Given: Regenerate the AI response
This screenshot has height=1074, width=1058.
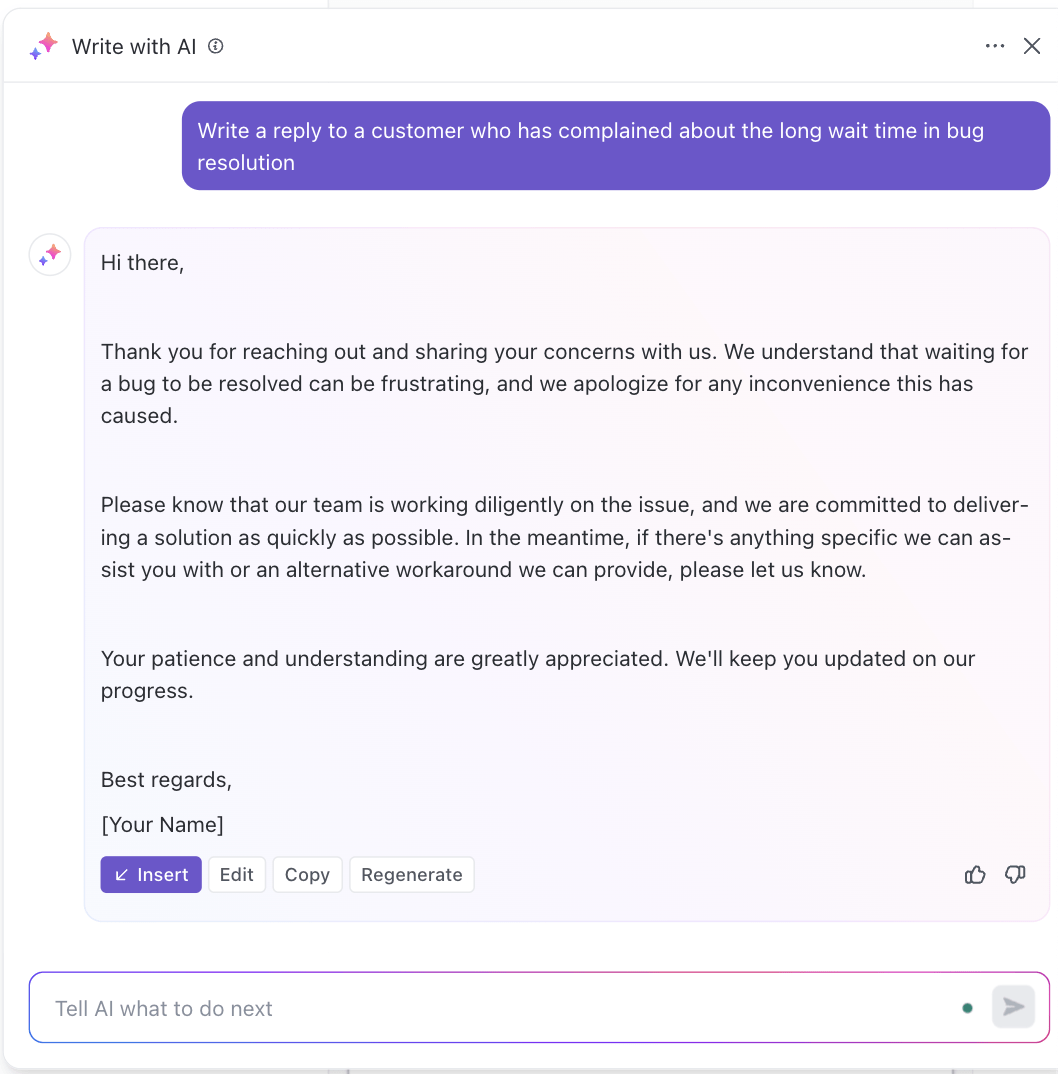Looking at the screenshot, I should click(x=412, y=875).
